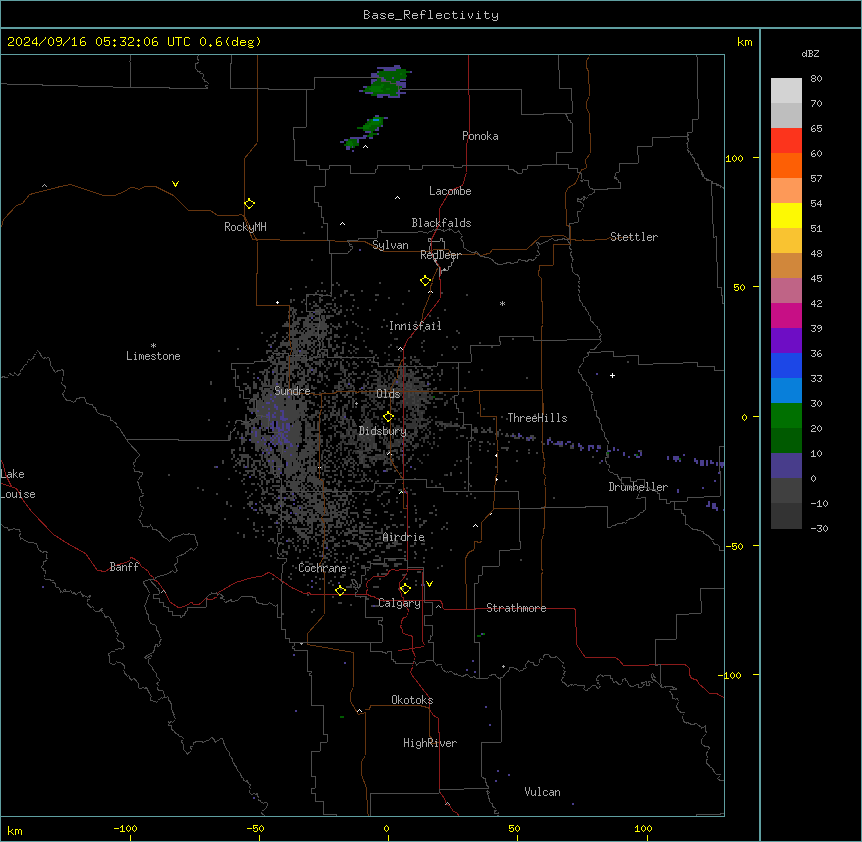Select the pink 45-42 dBZ legend swatch
Viewport: 862px width, 842px height.
click(x=786, y=291)
